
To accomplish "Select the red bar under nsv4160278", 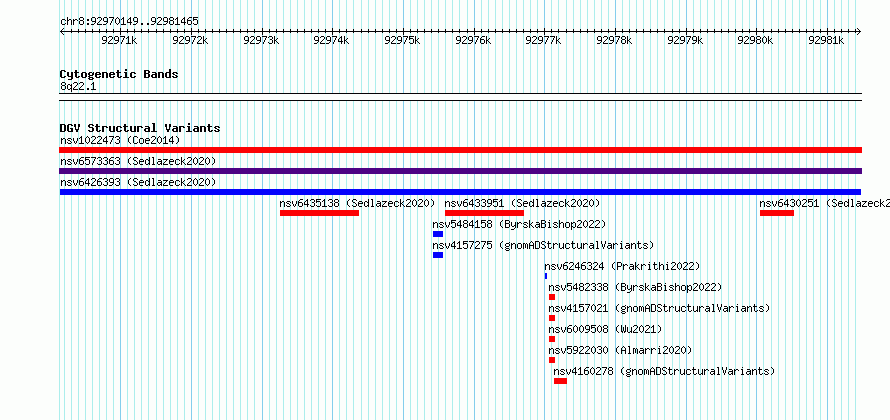I will [560, 381].
